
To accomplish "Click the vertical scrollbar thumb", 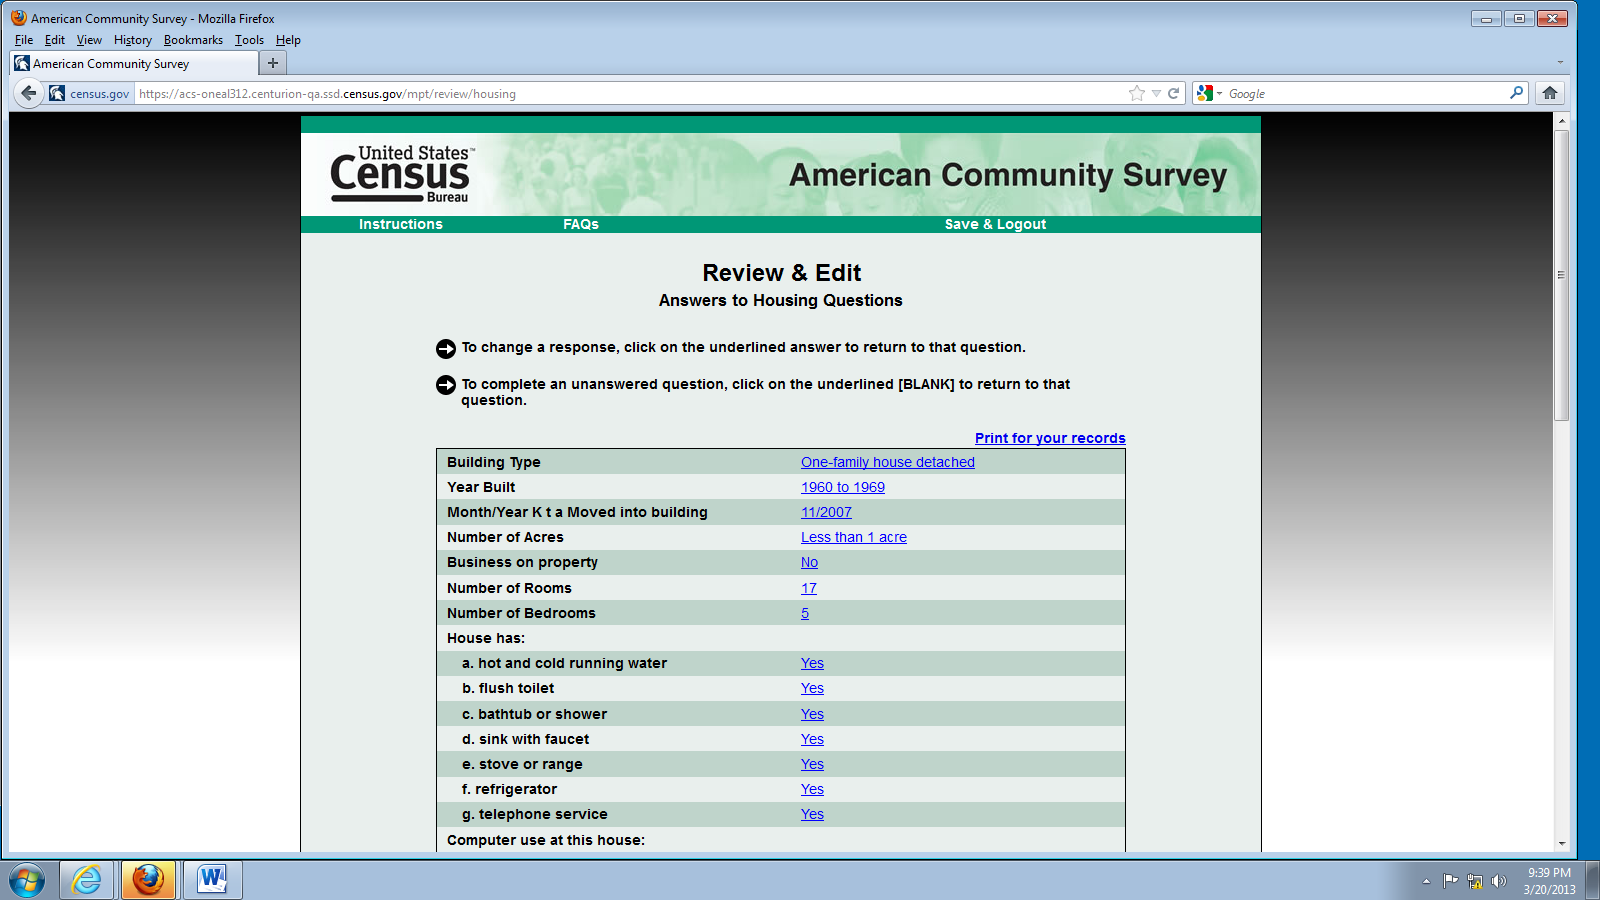I will 1562,275.
